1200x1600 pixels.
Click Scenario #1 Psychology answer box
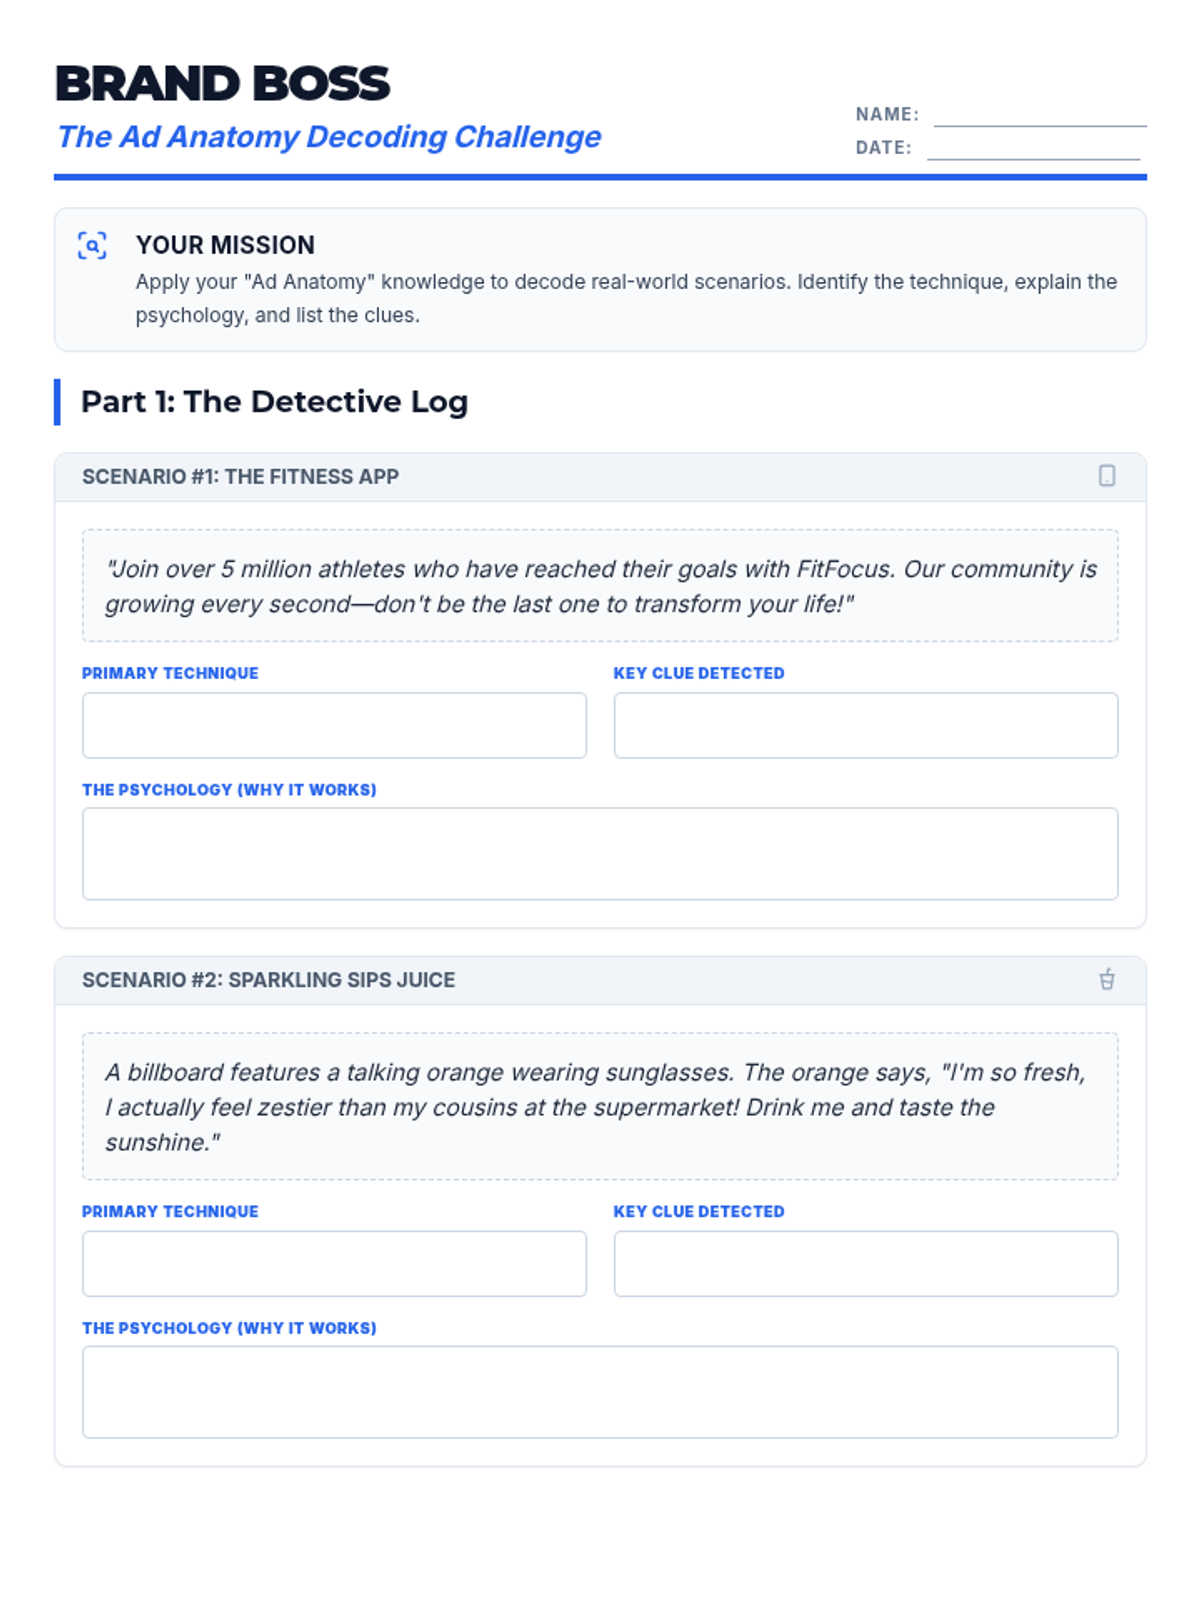[600, 854]
